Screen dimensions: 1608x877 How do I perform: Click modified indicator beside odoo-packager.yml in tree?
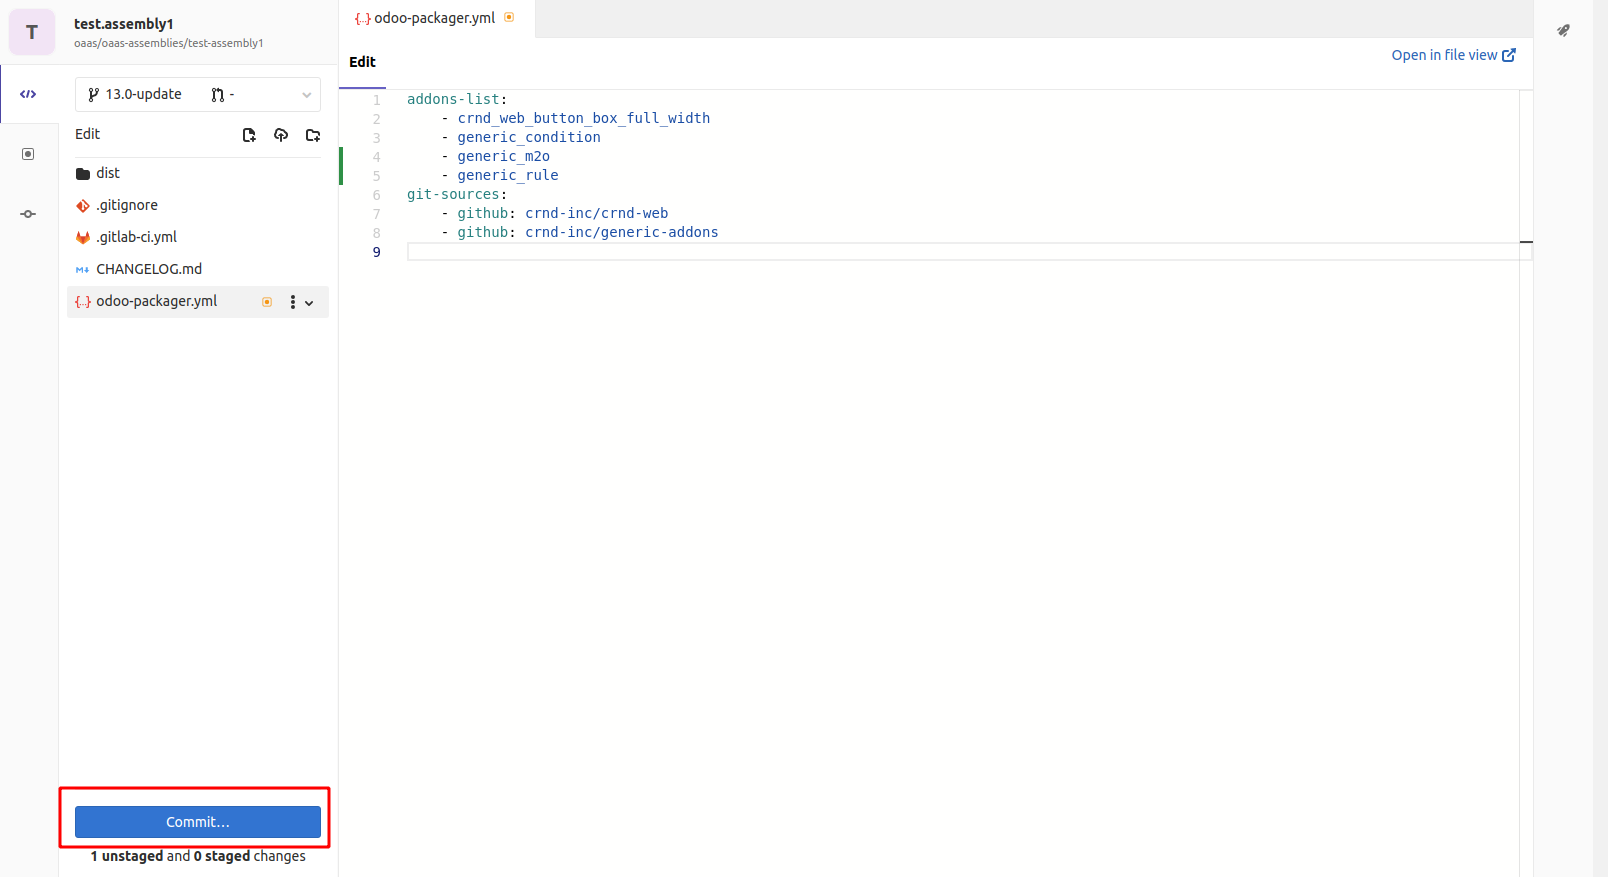(x=267, y=302)
